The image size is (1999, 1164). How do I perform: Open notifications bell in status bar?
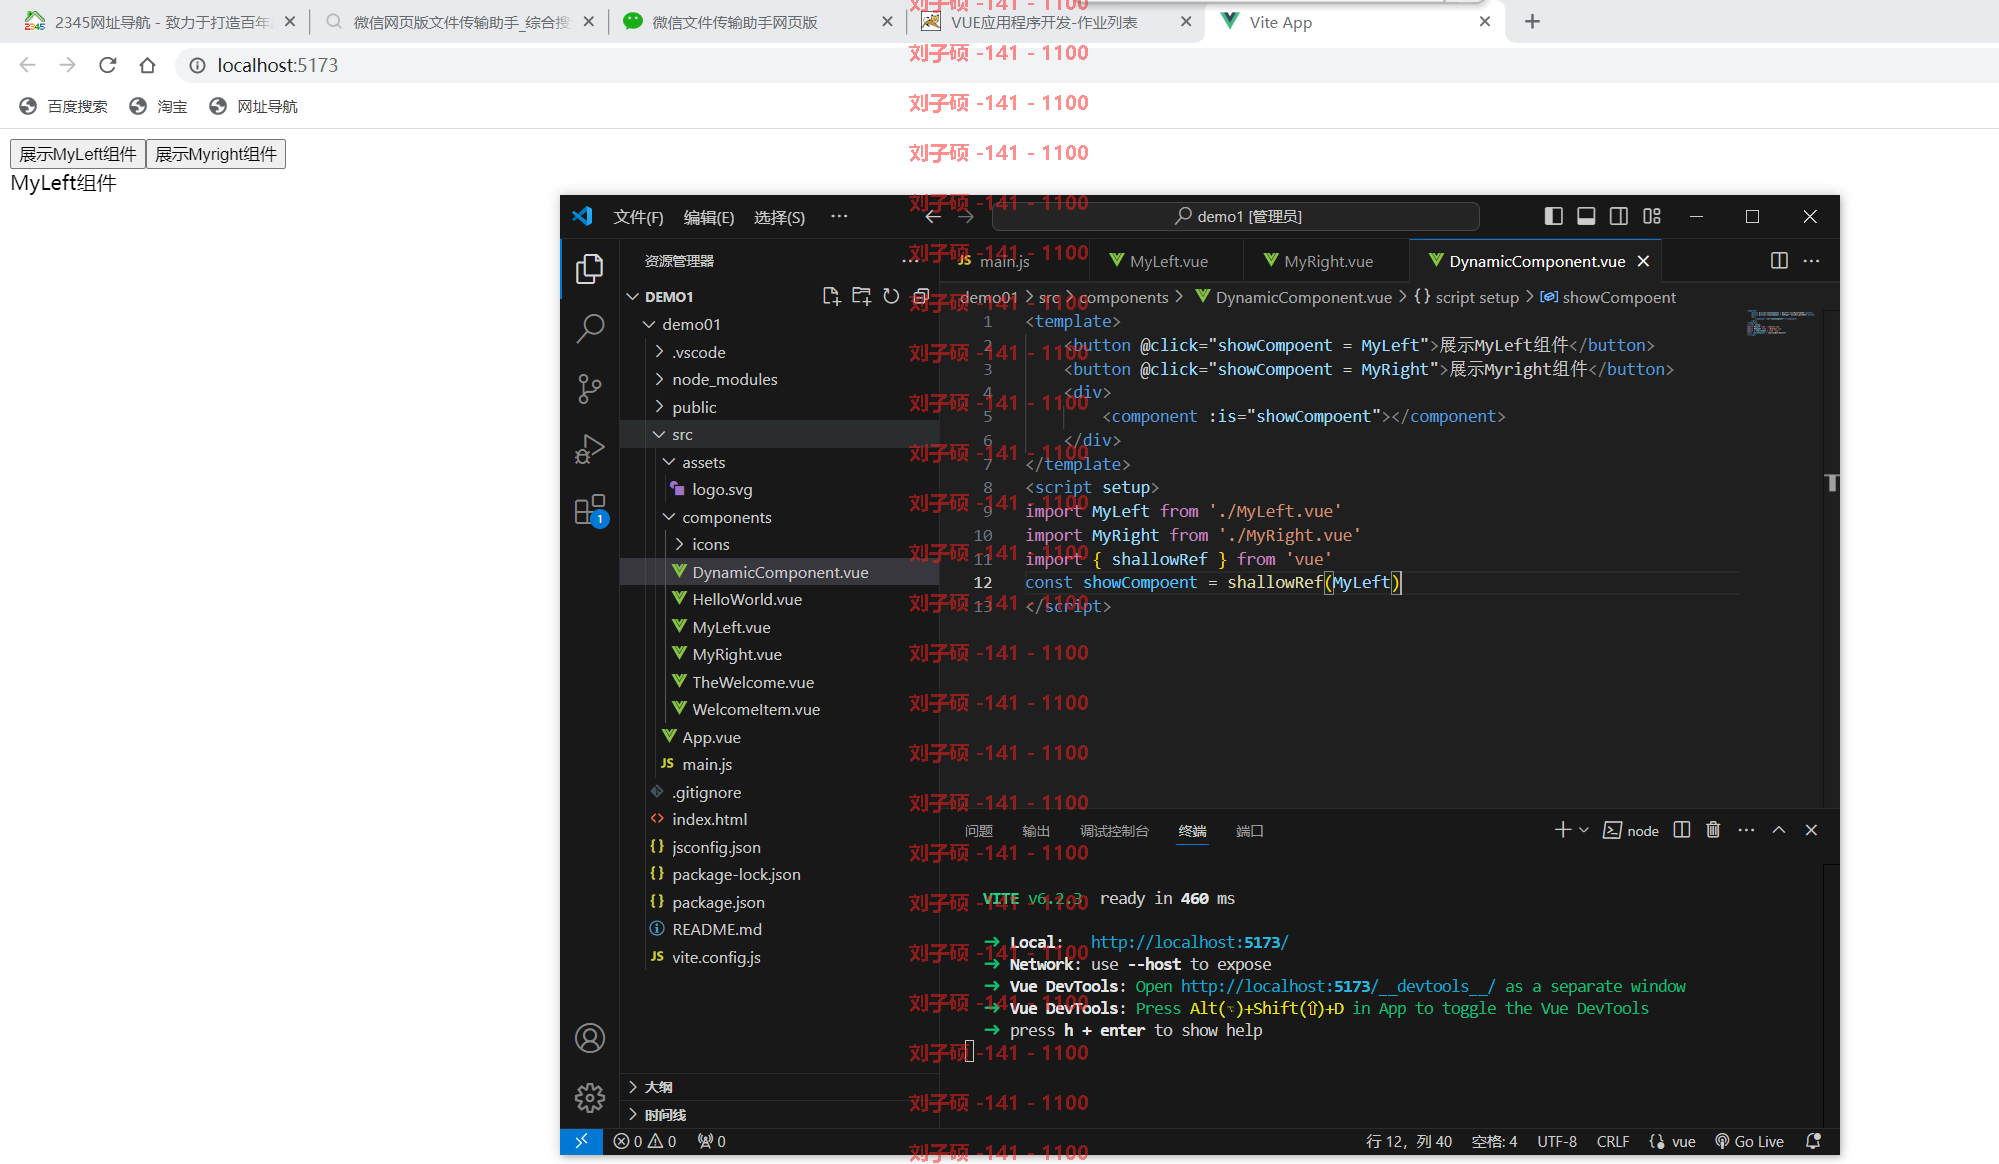(1813, 1141)
